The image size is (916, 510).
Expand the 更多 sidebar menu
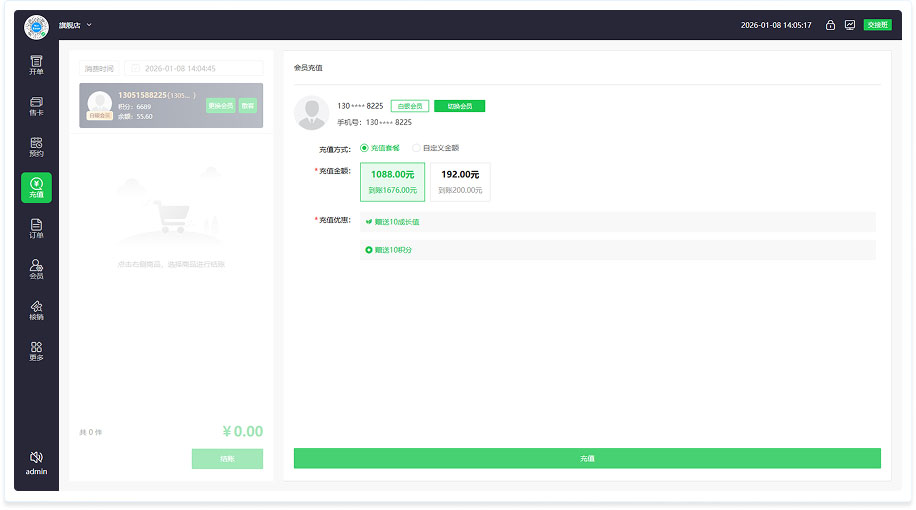tap(36, 351)
